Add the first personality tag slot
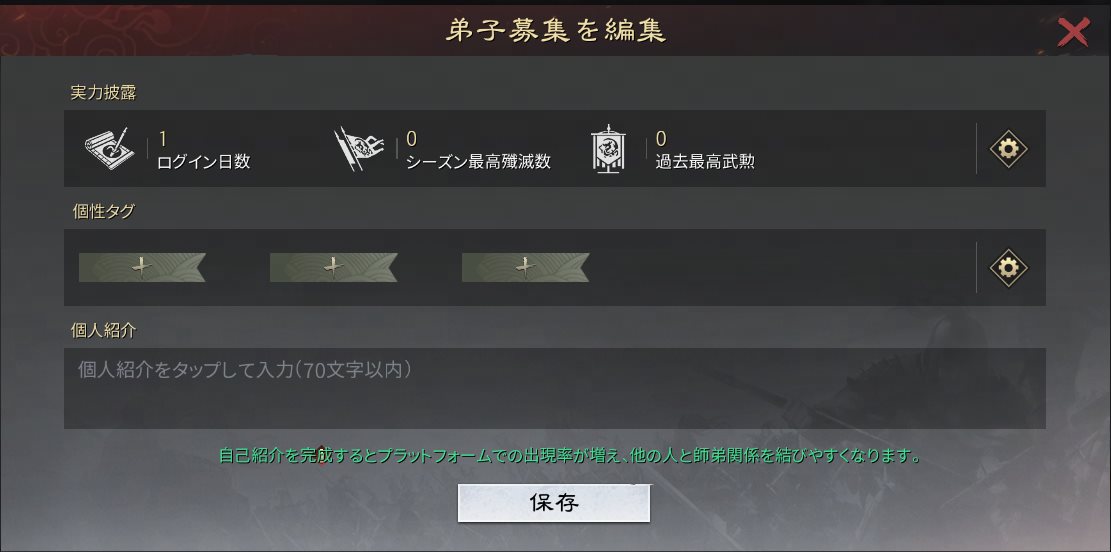The width and height of the screenshot is (1111, 552). point(142,267)
